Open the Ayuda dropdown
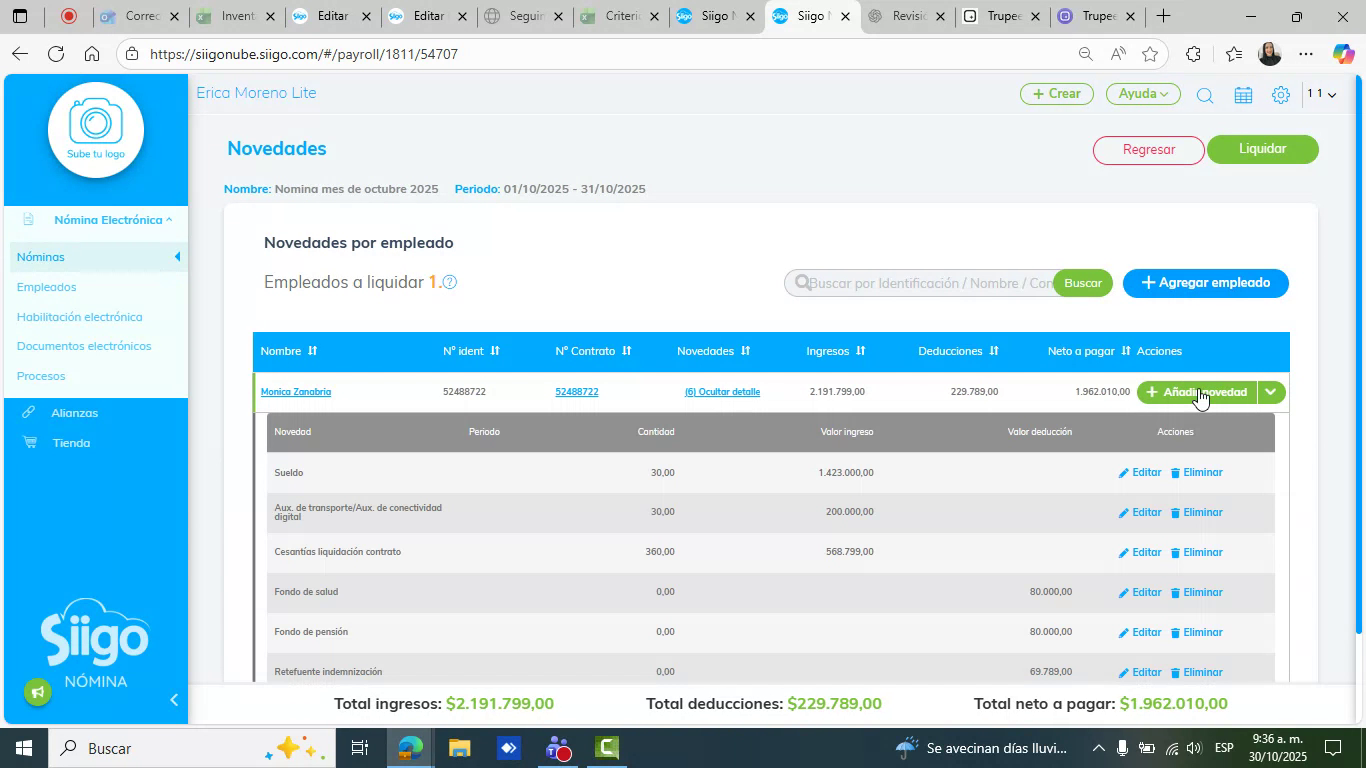 (1143, 94)
